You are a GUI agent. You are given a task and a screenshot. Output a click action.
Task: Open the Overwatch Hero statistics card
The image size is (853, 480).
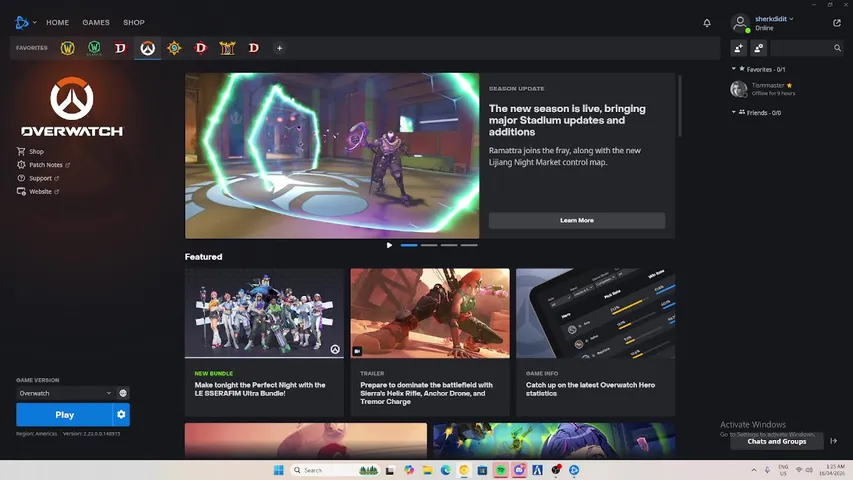(x=596, y=342)
